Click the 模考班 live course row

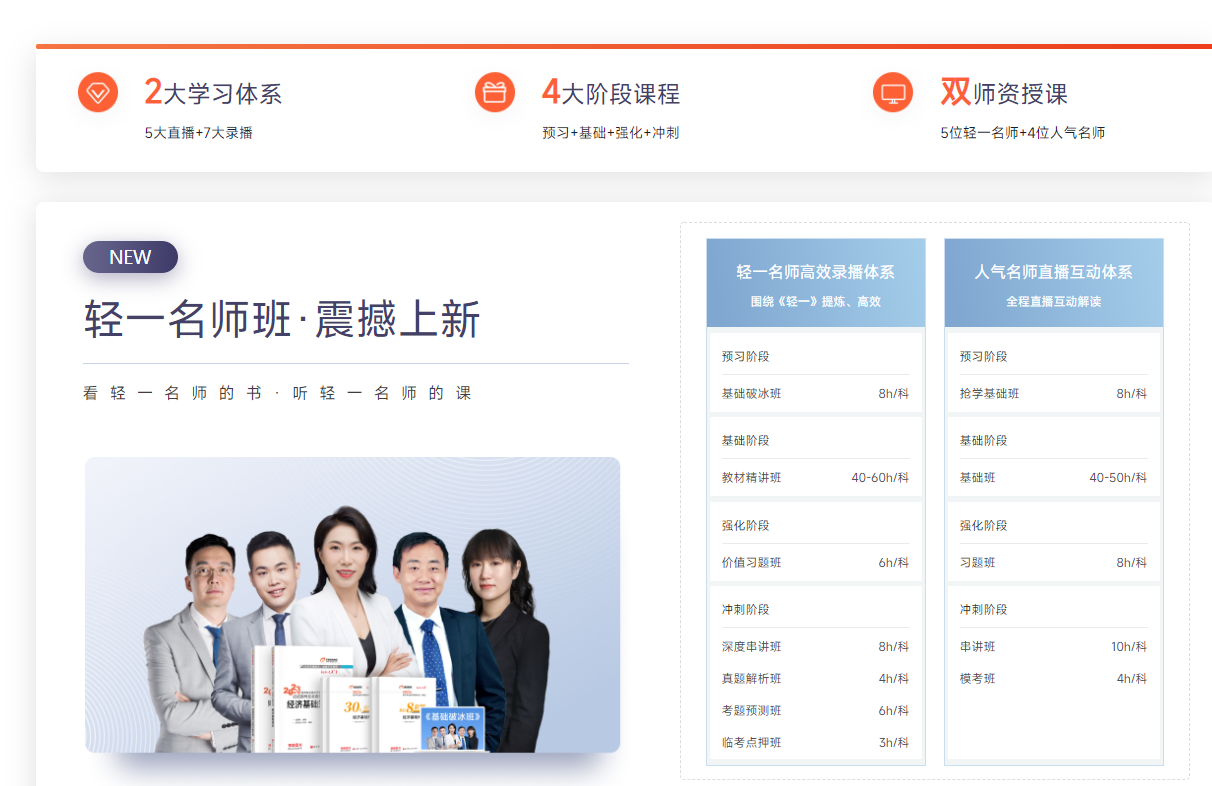[1053, 679]
